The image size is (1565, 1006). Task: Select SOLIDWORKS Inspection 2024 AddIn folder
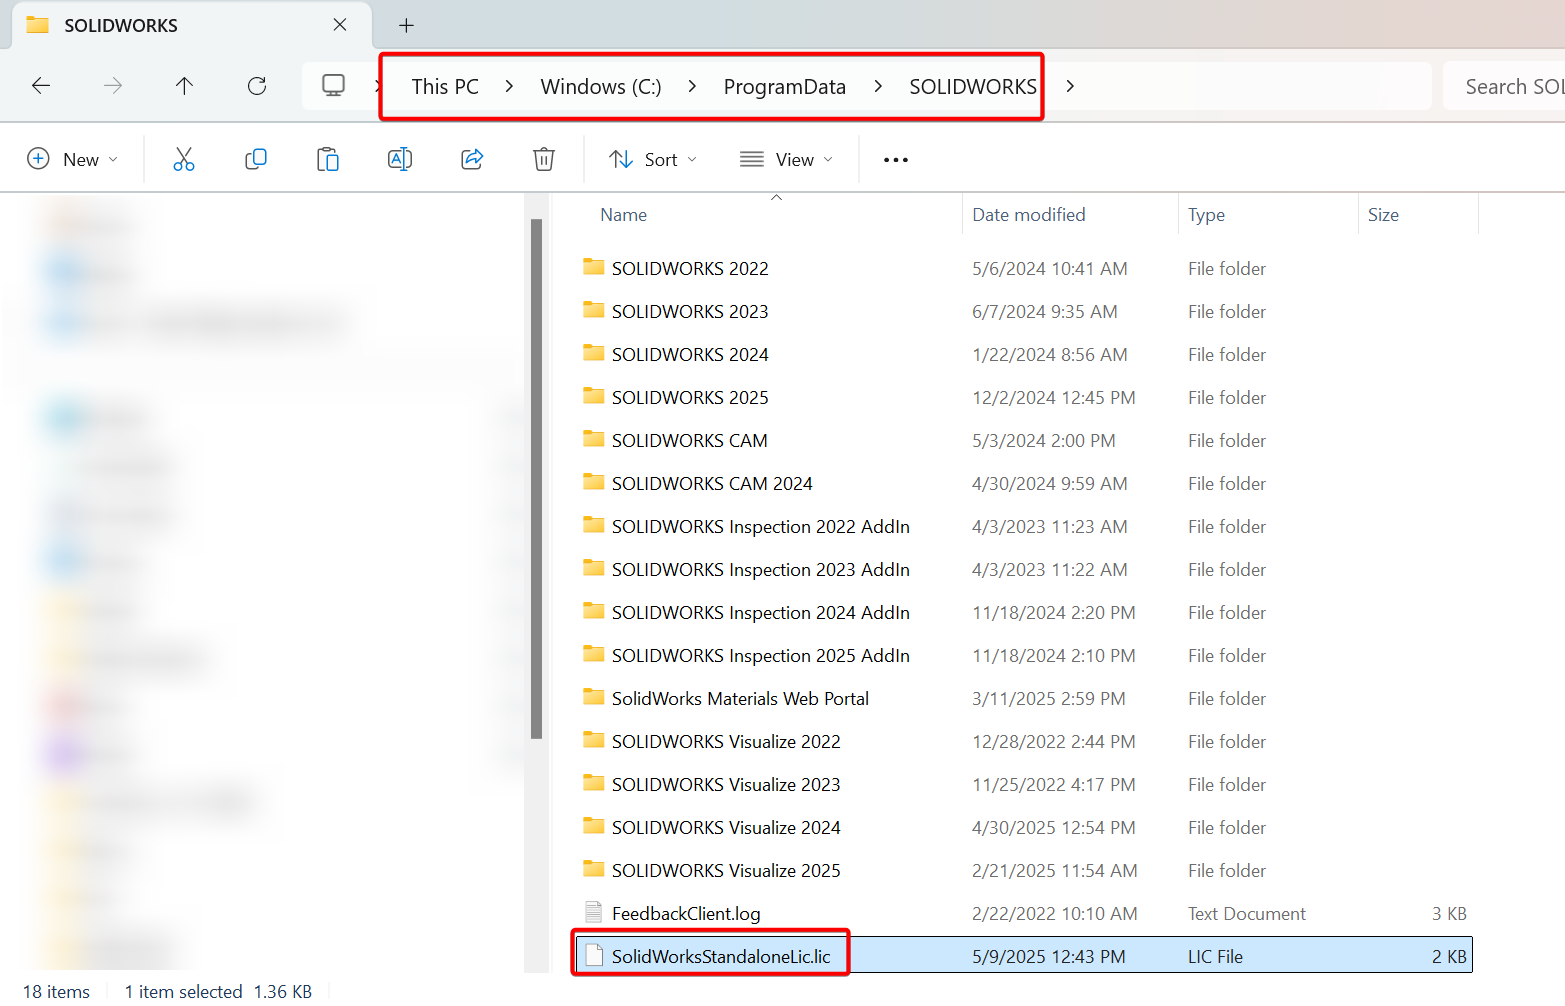tap(761, 613)
